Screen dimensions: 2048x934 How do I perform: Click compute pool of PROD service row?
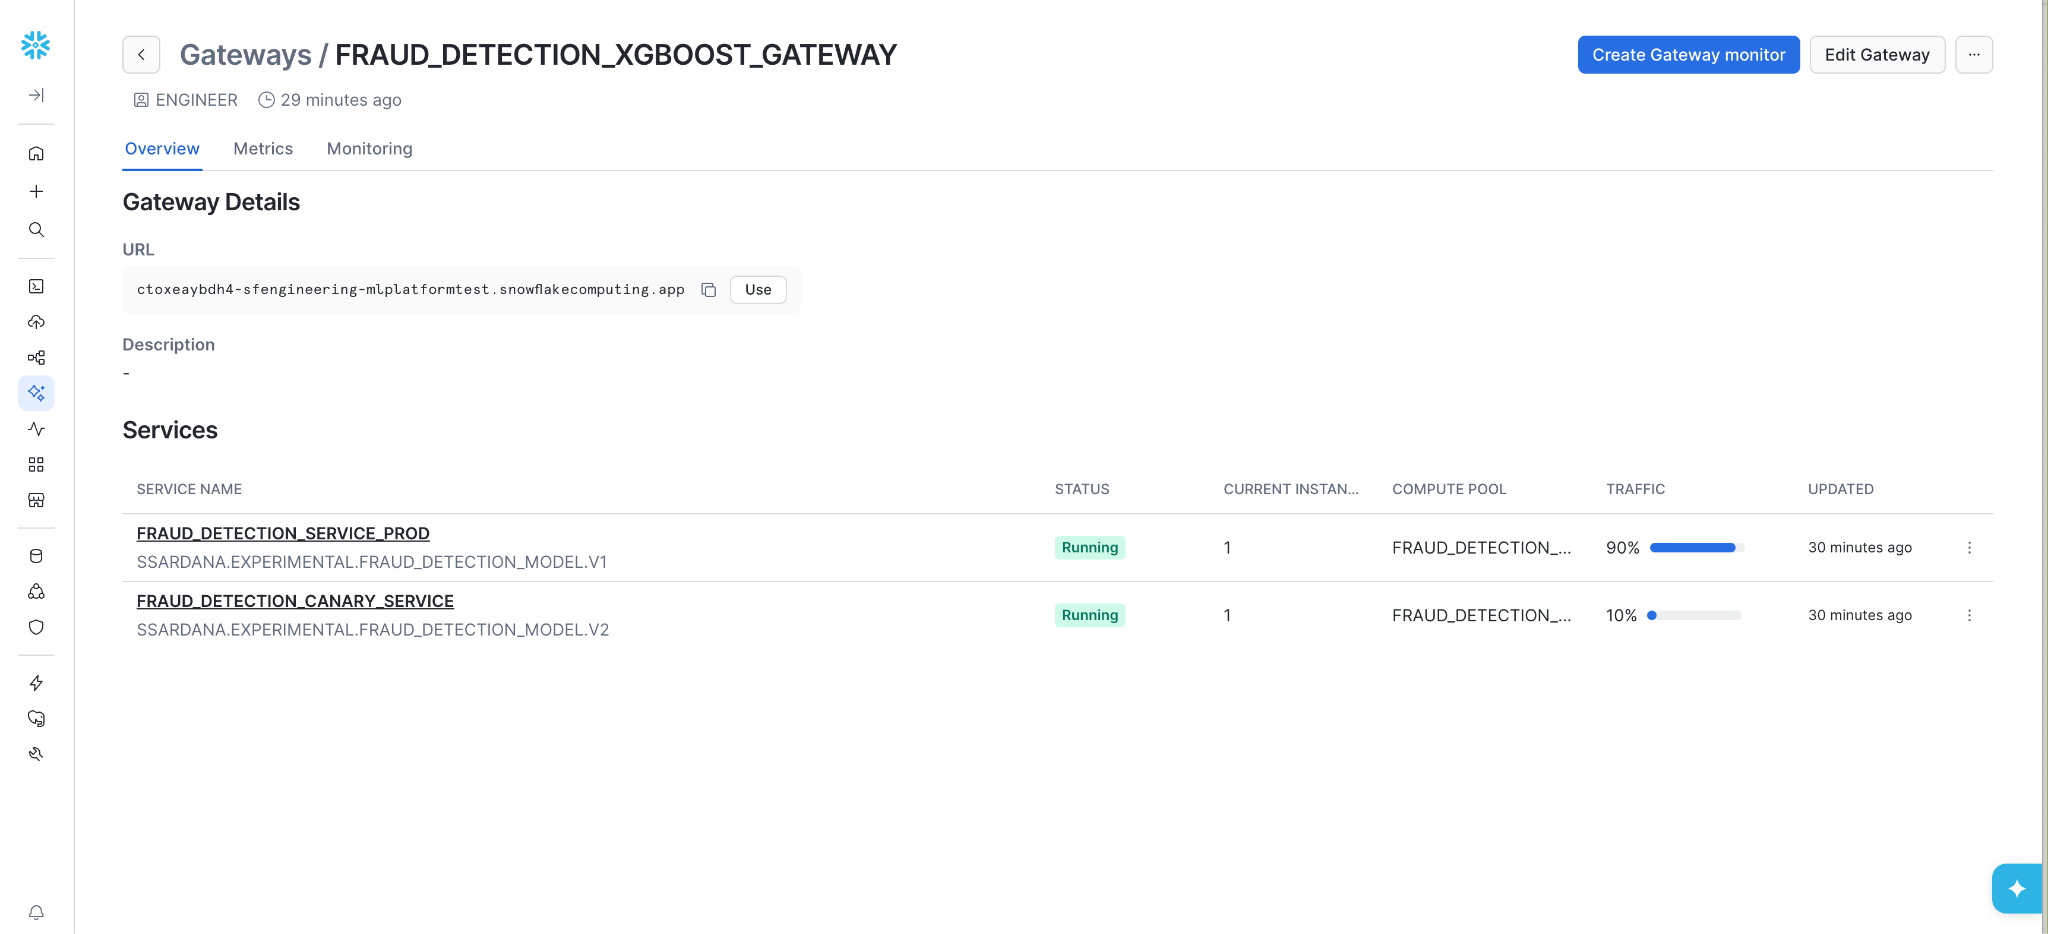(x=1481, y=548)
